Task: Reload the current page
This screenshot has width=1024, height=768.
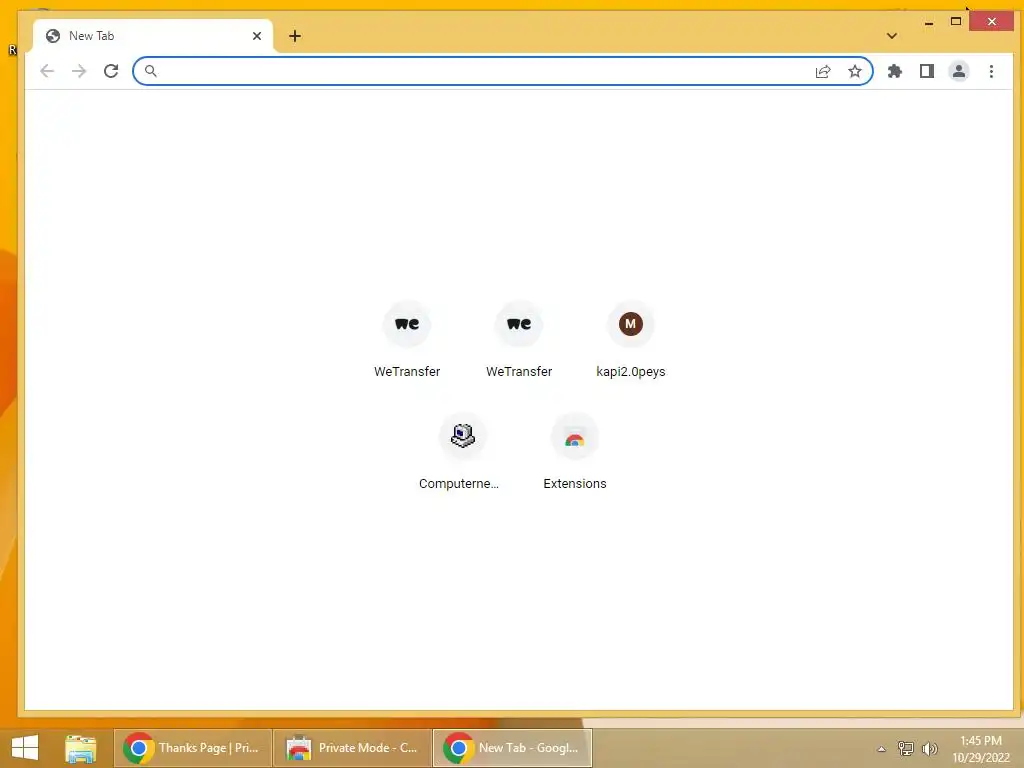Action: 111,71
